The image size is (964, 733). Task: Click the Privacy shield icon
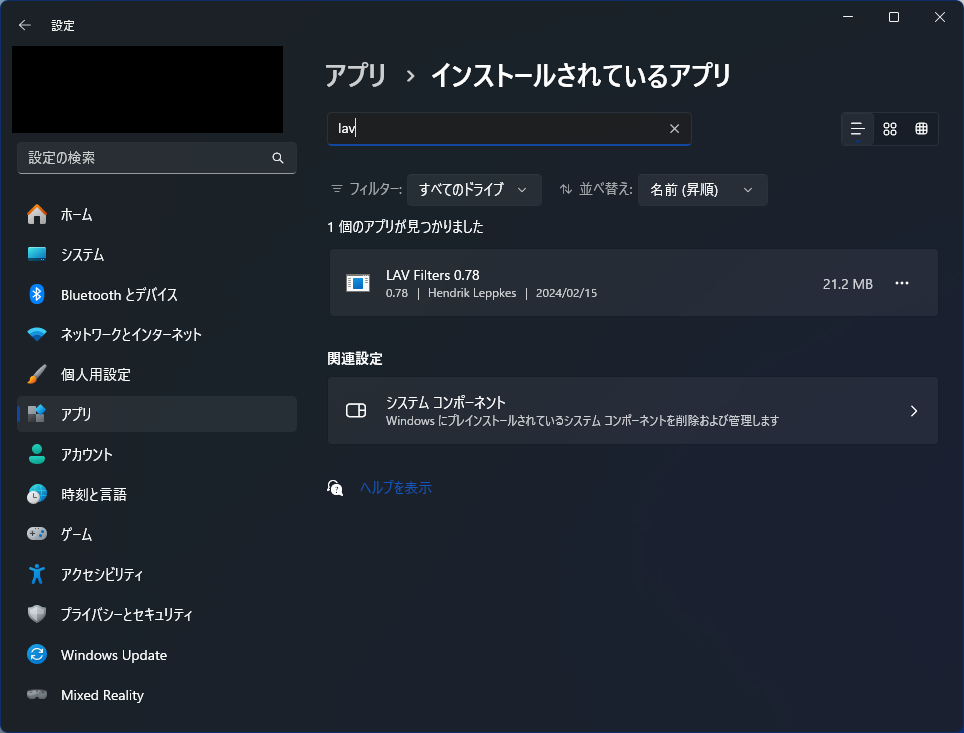tap(37, 614)
